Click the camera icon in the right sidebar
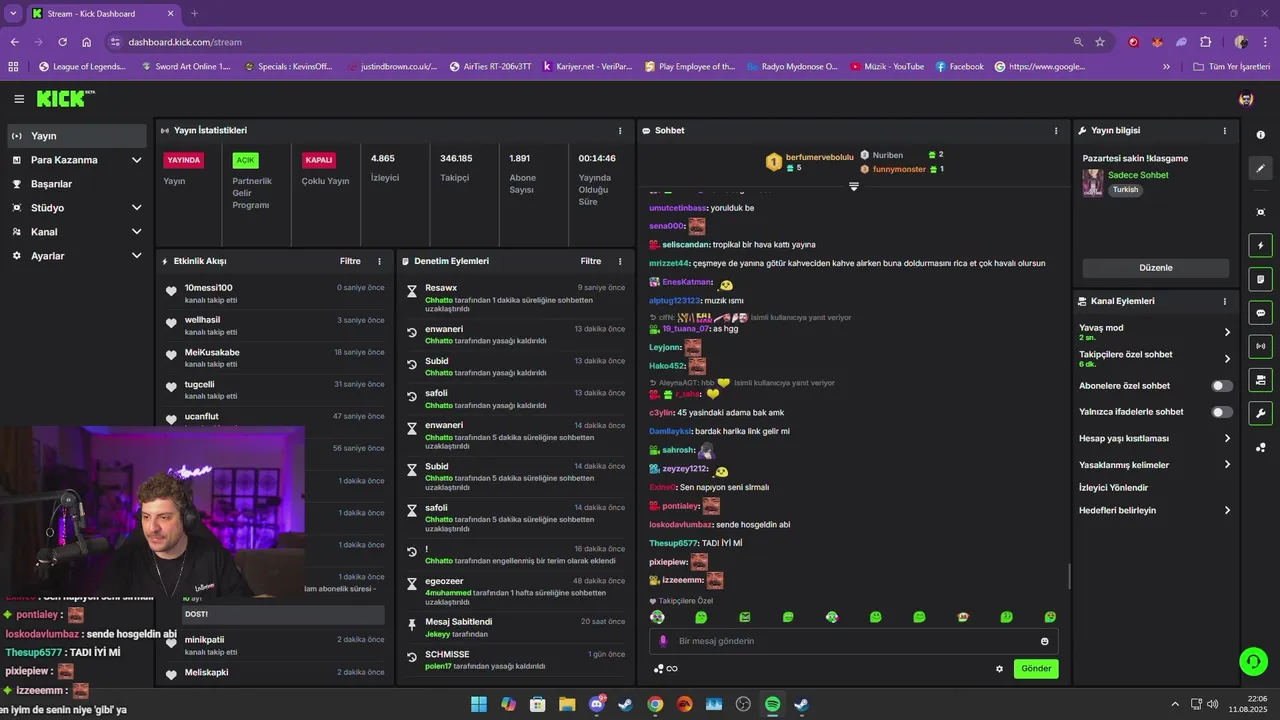The height and width of the screenshot is (720, 1280). click(x=1260, y=380)
